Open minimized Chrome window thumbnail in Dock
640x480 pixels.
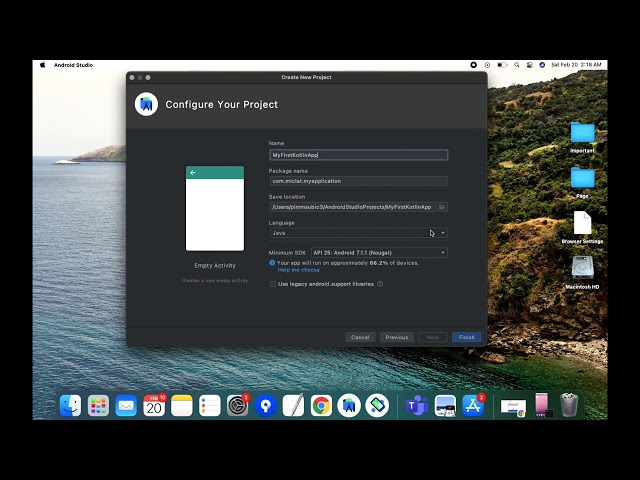coord(513,407)
